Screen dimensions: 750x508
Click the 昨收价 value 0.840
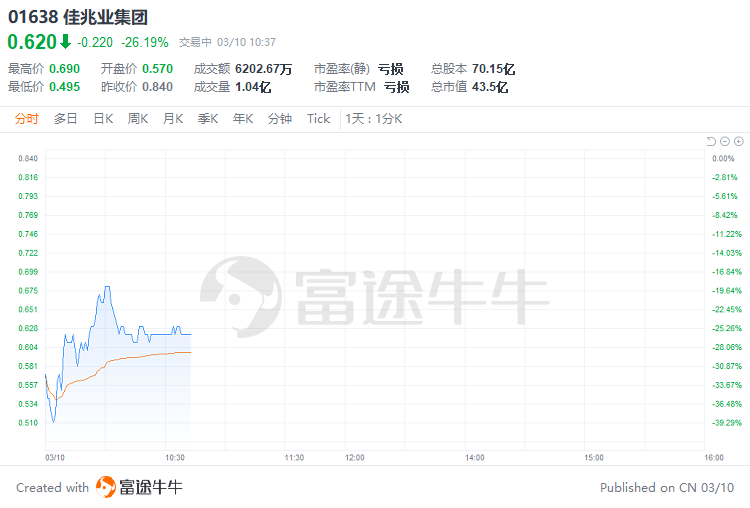[157, 87]
